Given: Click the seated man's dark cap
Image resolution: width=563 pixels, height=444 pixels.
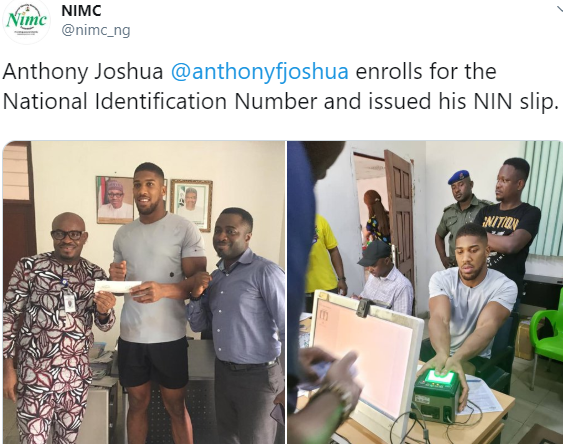Looking at the screenshot, I should [374, 253].
